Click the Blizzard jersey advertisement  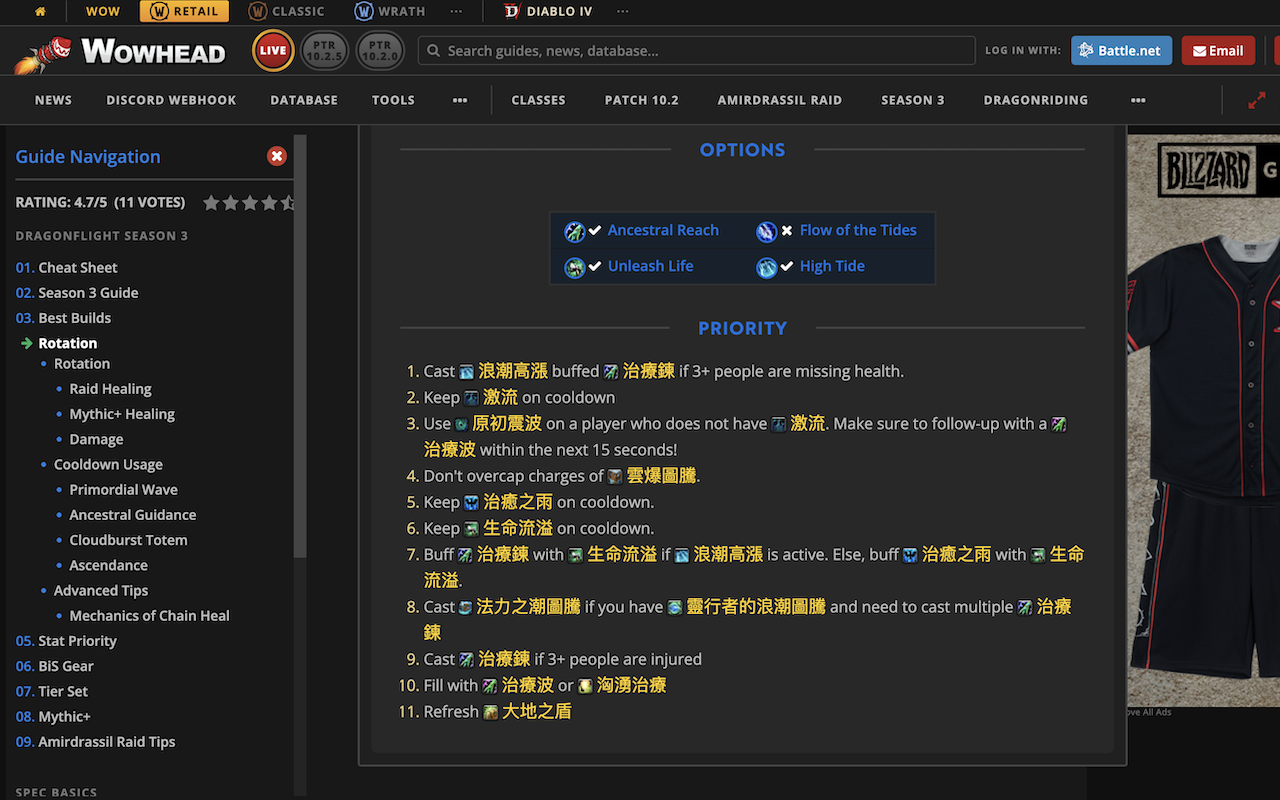(x=1204, y=421)
